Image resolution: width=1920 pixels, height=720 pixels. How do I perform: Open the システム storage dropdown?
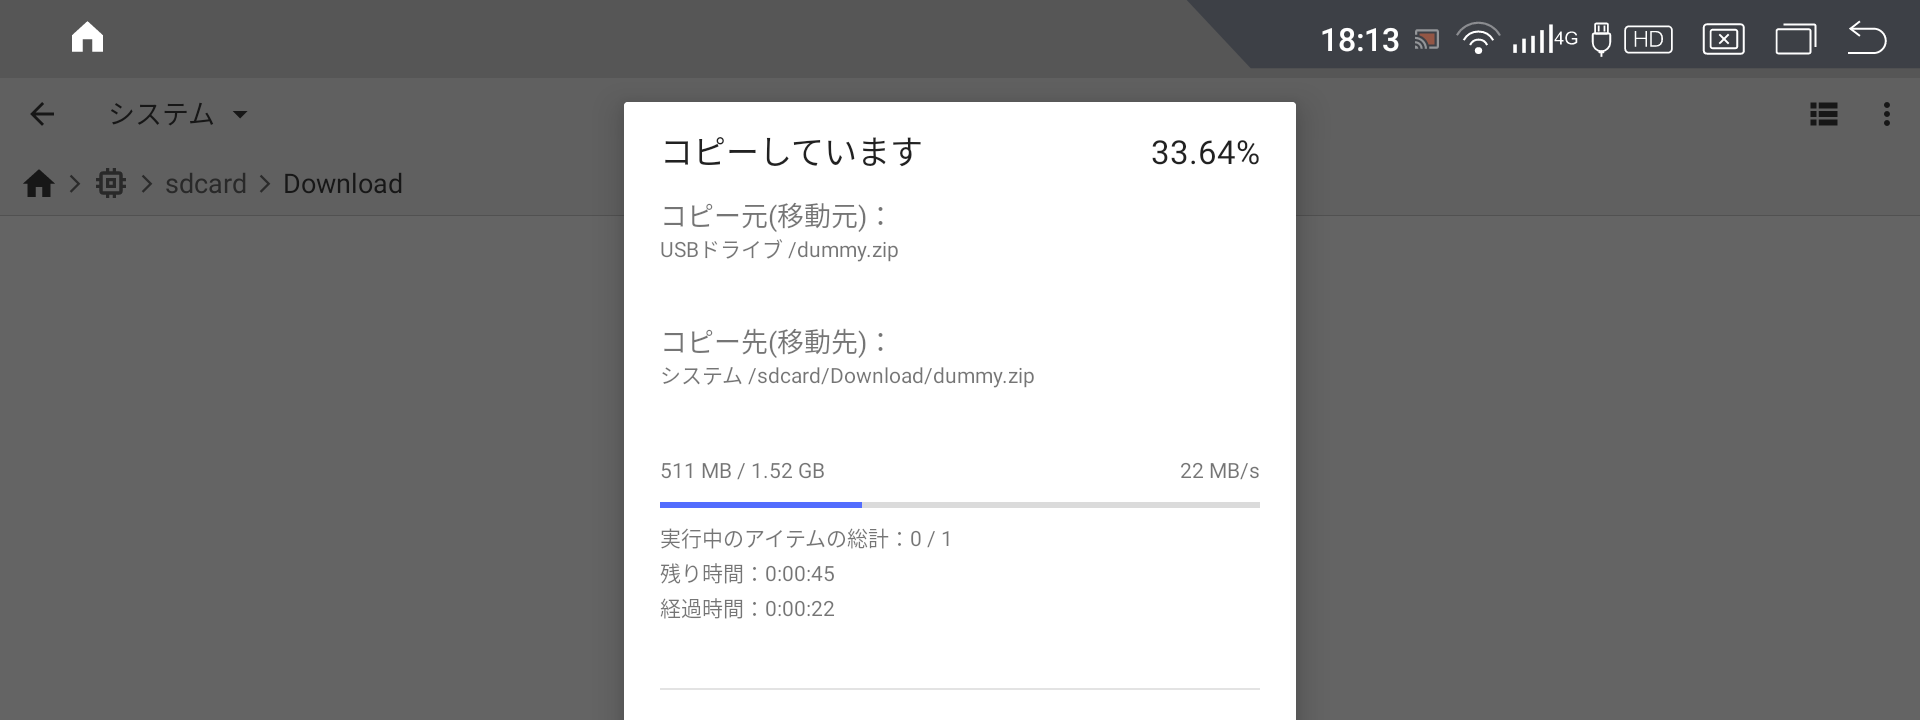178,114
